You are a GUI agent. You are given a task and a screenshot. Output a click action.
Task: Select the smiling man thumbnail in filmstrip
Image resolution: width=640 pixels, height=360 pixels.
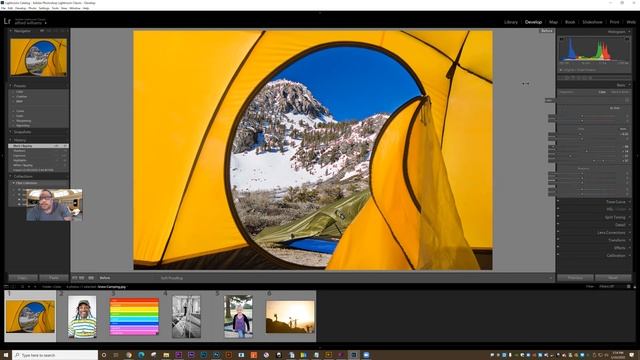click(x=82, y=317)
